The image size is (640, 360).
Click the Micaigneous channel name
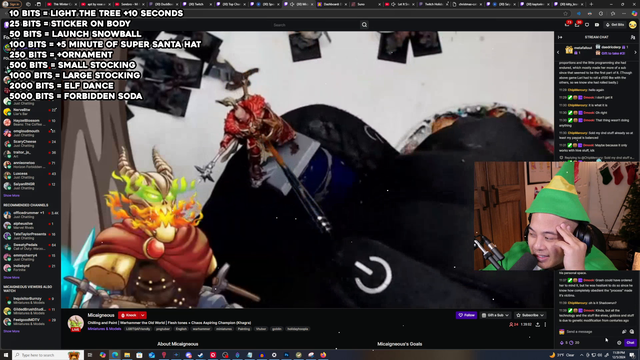pyautogui.click(x=101, y=315)
